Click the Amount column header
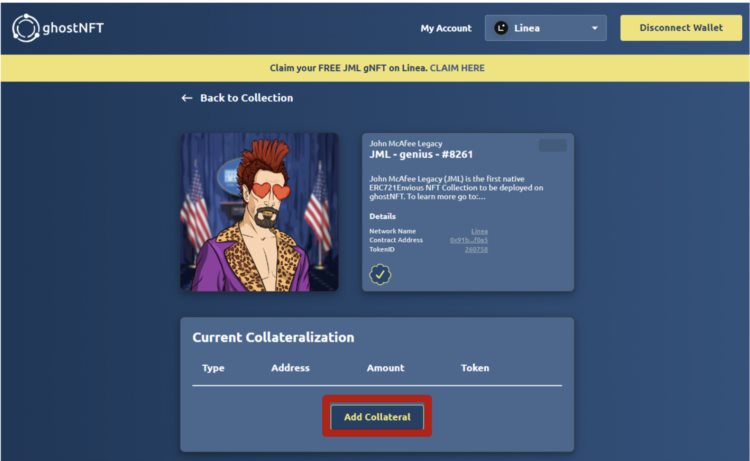 coord(385,368)
